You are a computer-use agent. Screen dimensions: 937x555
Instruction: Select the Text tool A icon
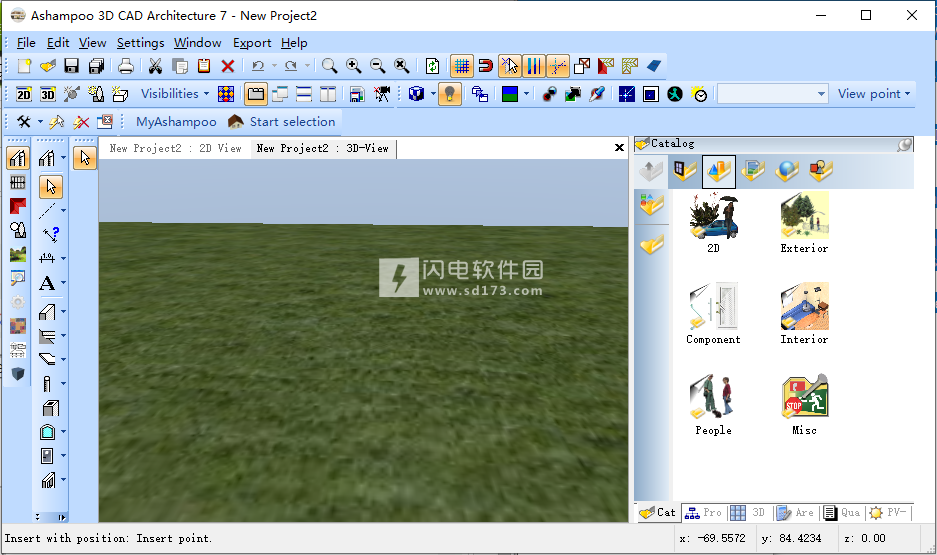click(47, 283)
